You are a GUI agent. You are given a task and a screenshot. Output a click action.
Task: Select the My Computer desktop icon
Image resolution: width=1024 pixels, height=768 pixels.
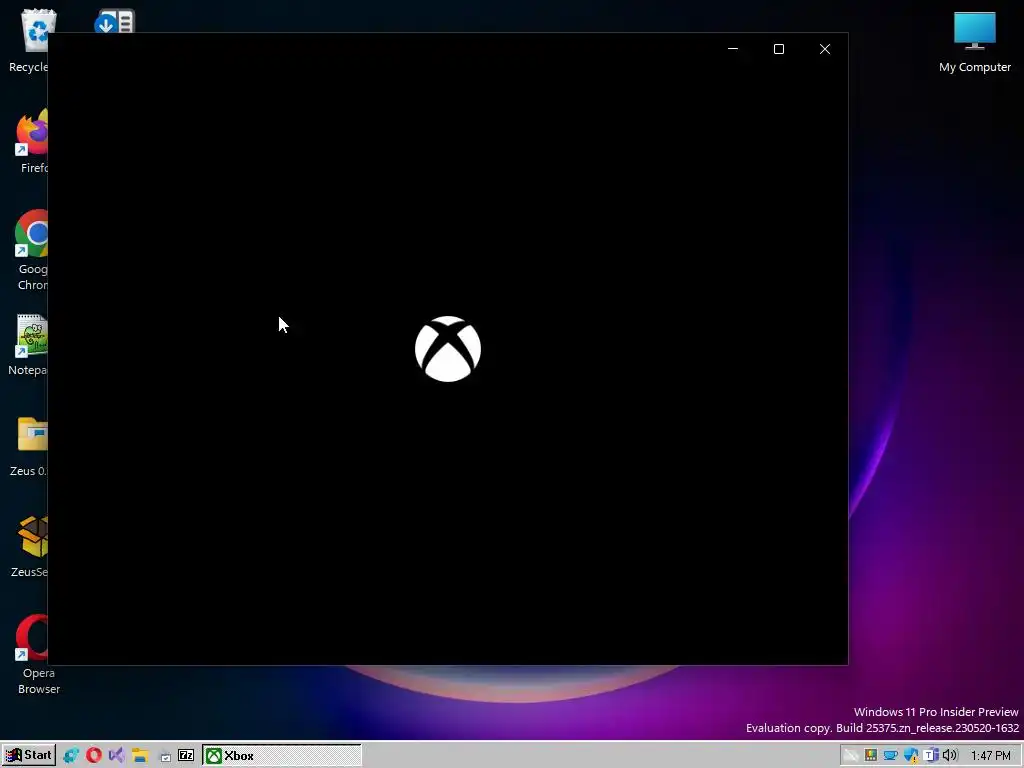974,42
